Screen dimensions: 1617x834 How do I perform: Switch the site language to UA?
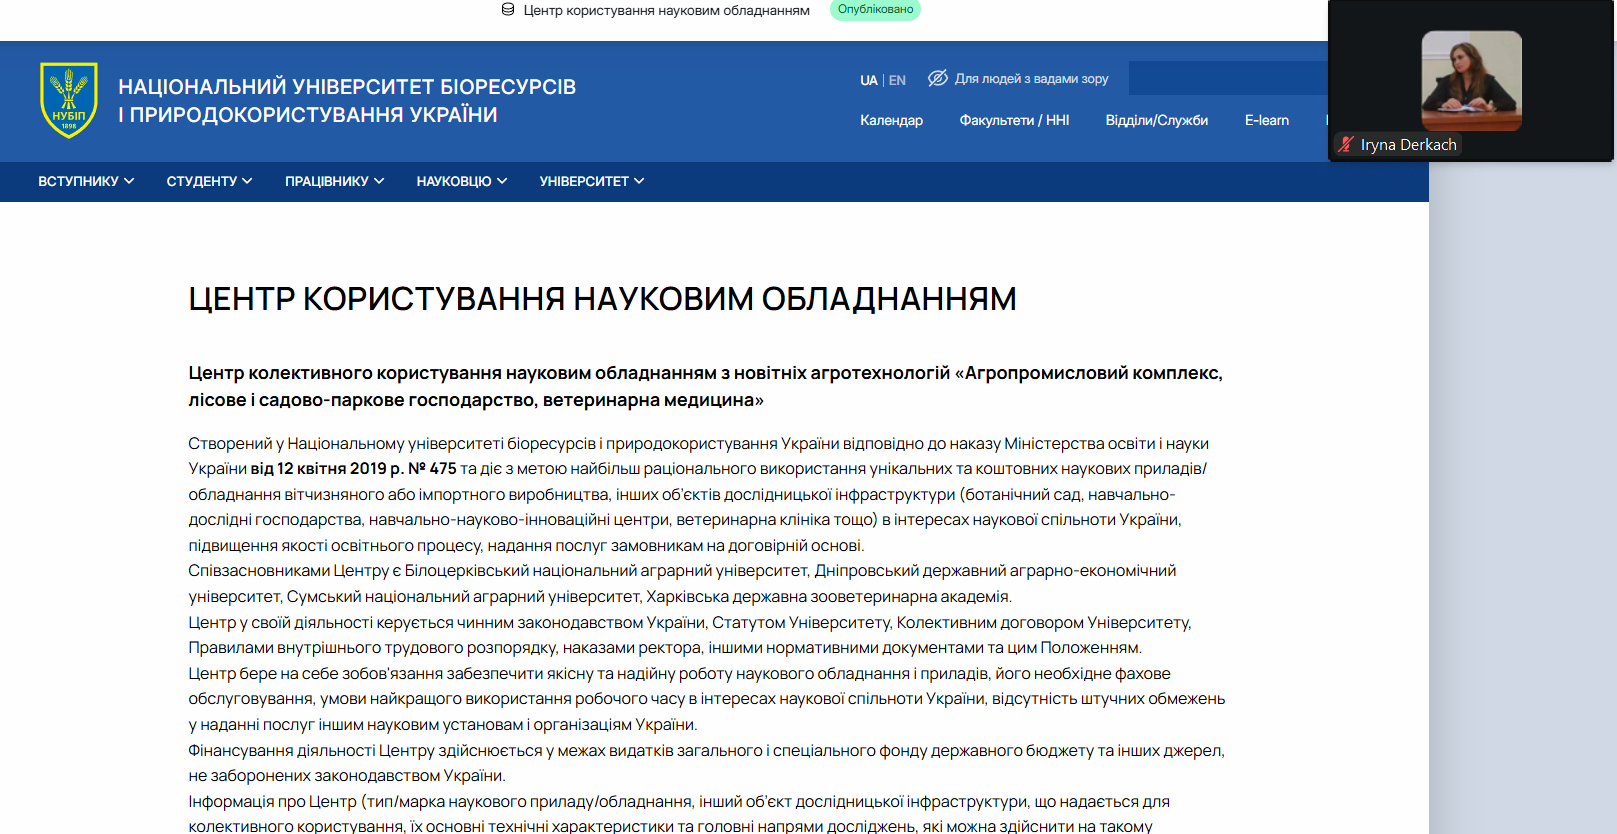(869, 80)
